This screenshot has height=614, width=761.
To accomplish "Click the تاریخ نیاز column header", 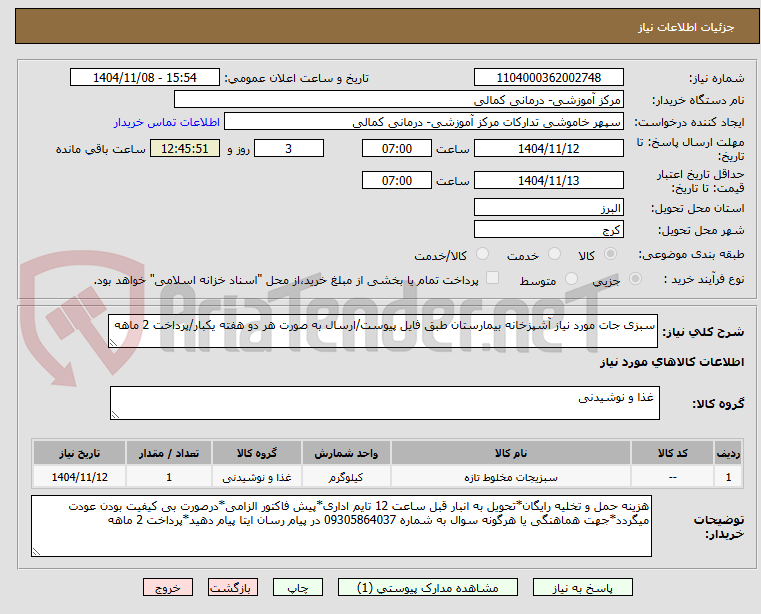I will [x=80, y=453].
